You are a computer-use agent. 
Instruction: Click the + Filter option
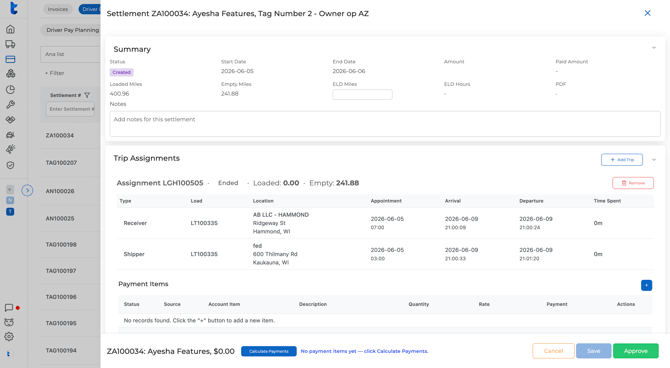tap(55, 73)
